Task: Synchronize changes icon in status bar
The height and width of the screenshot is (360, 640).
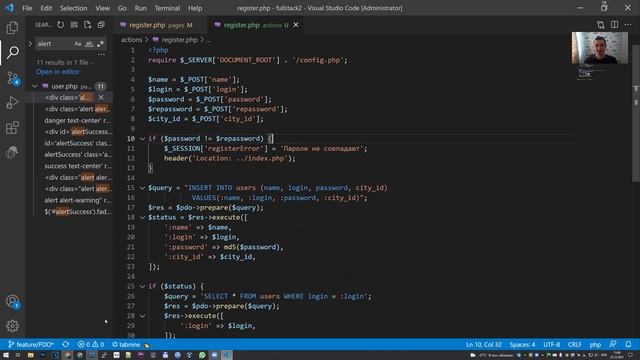Action: coord(65,344)
